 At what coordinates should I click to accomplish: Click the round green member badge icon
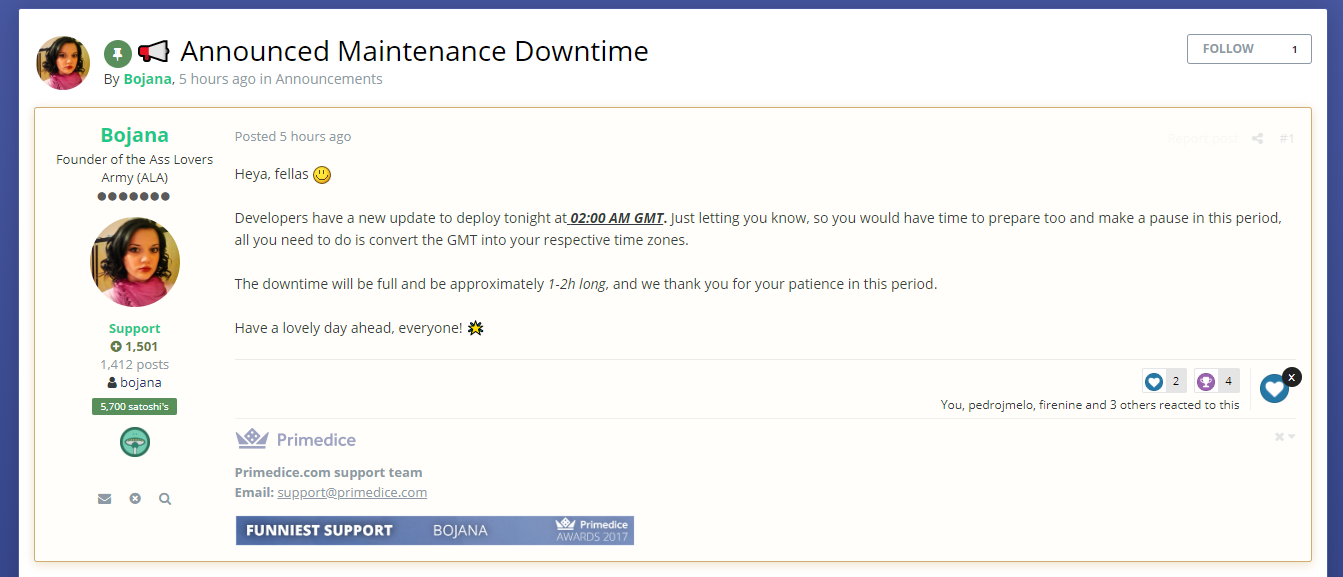click(x=135, y=442)
